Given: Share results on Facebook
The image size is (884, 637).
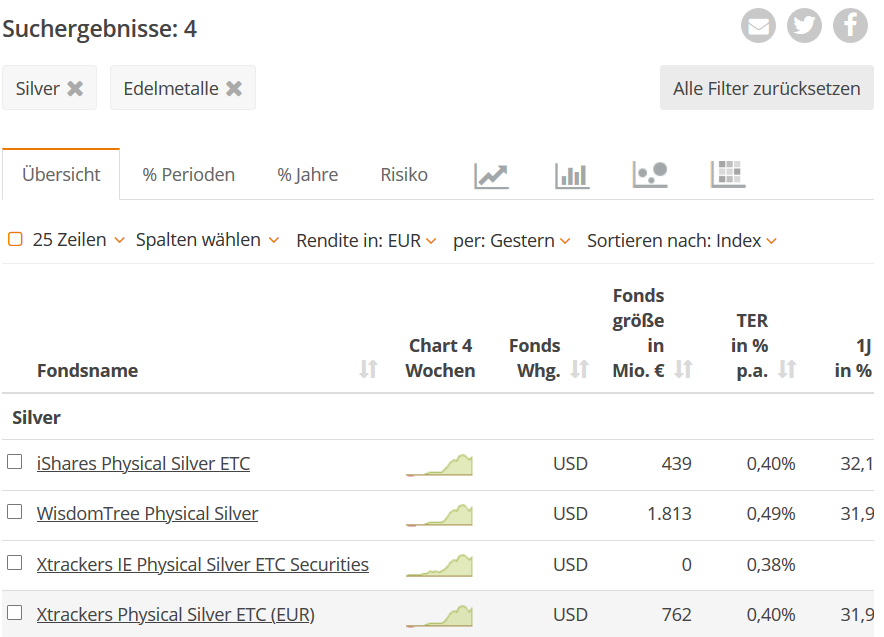Looking at the screenshot, I should click(x=850, y=26).
